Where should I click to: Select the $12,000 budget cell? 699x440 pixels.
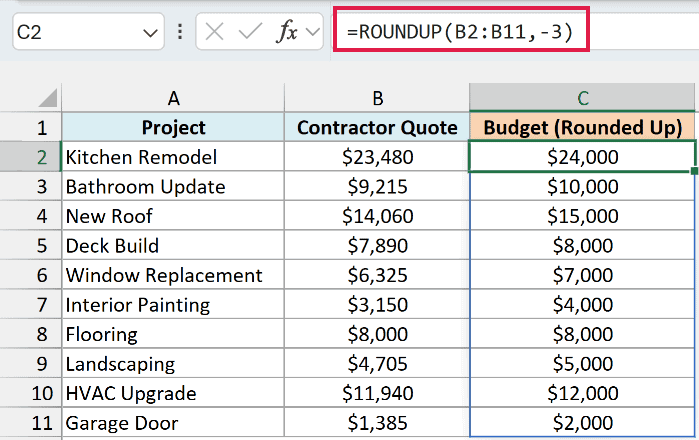click(582, 393)
